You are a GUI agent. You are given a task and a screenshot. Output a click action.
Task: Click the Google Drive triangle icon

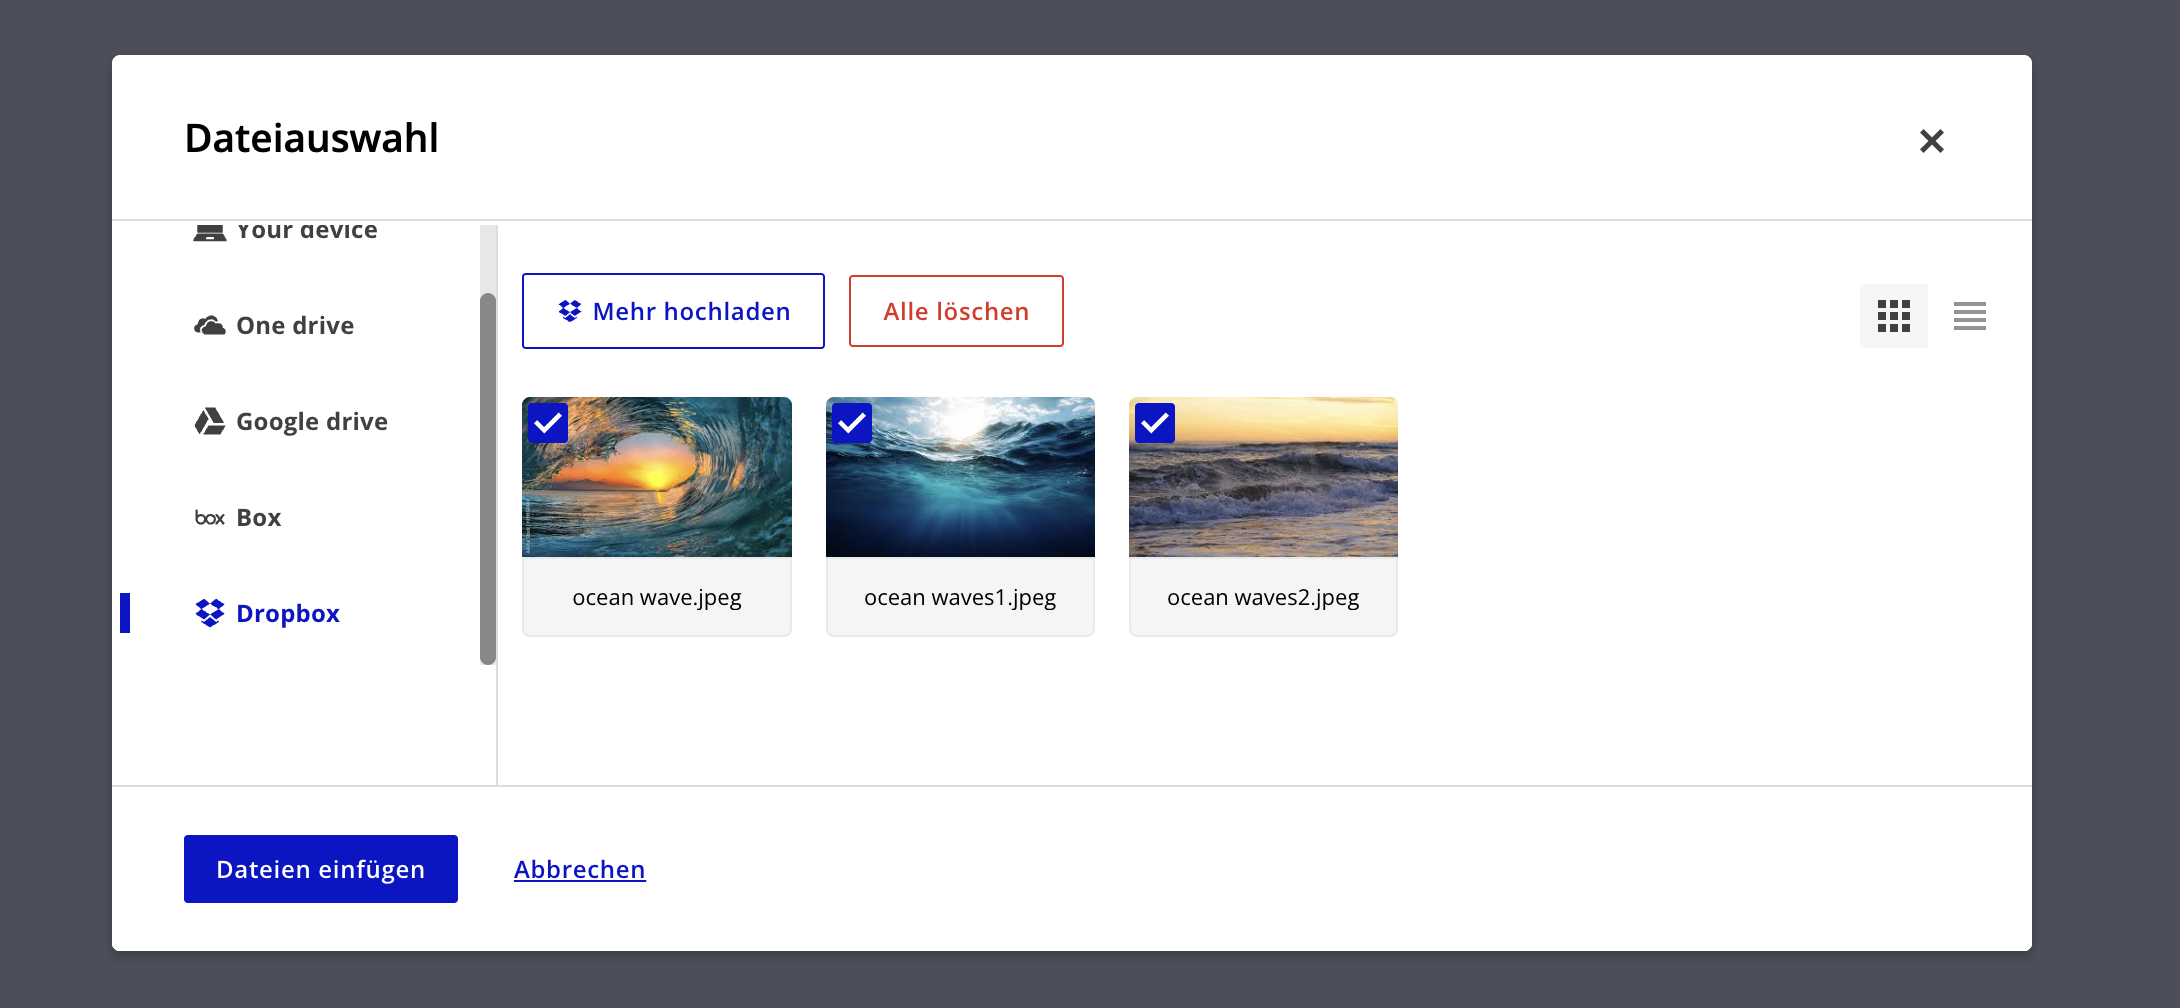[x=209, y=422]
